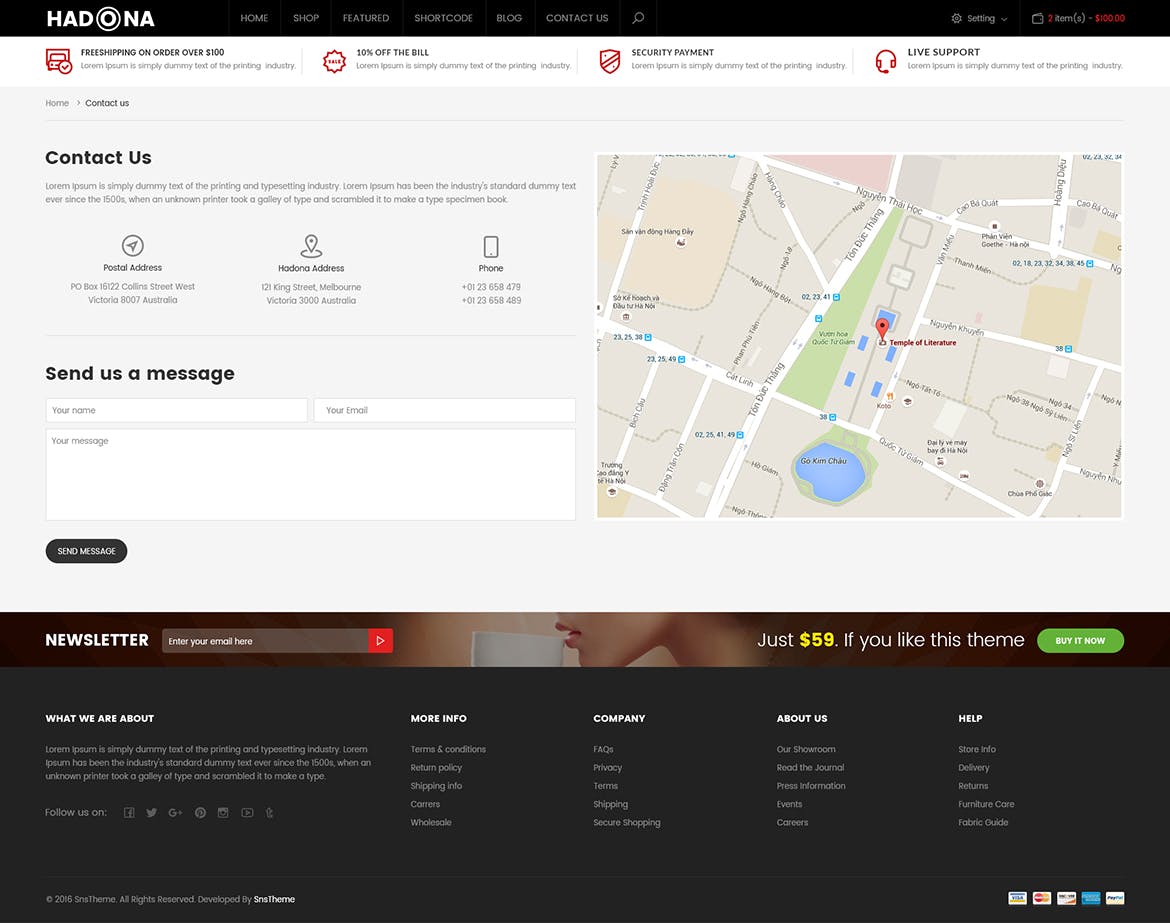Open the Shop menu item
The image size is (1170, 923).
(306, 18)
